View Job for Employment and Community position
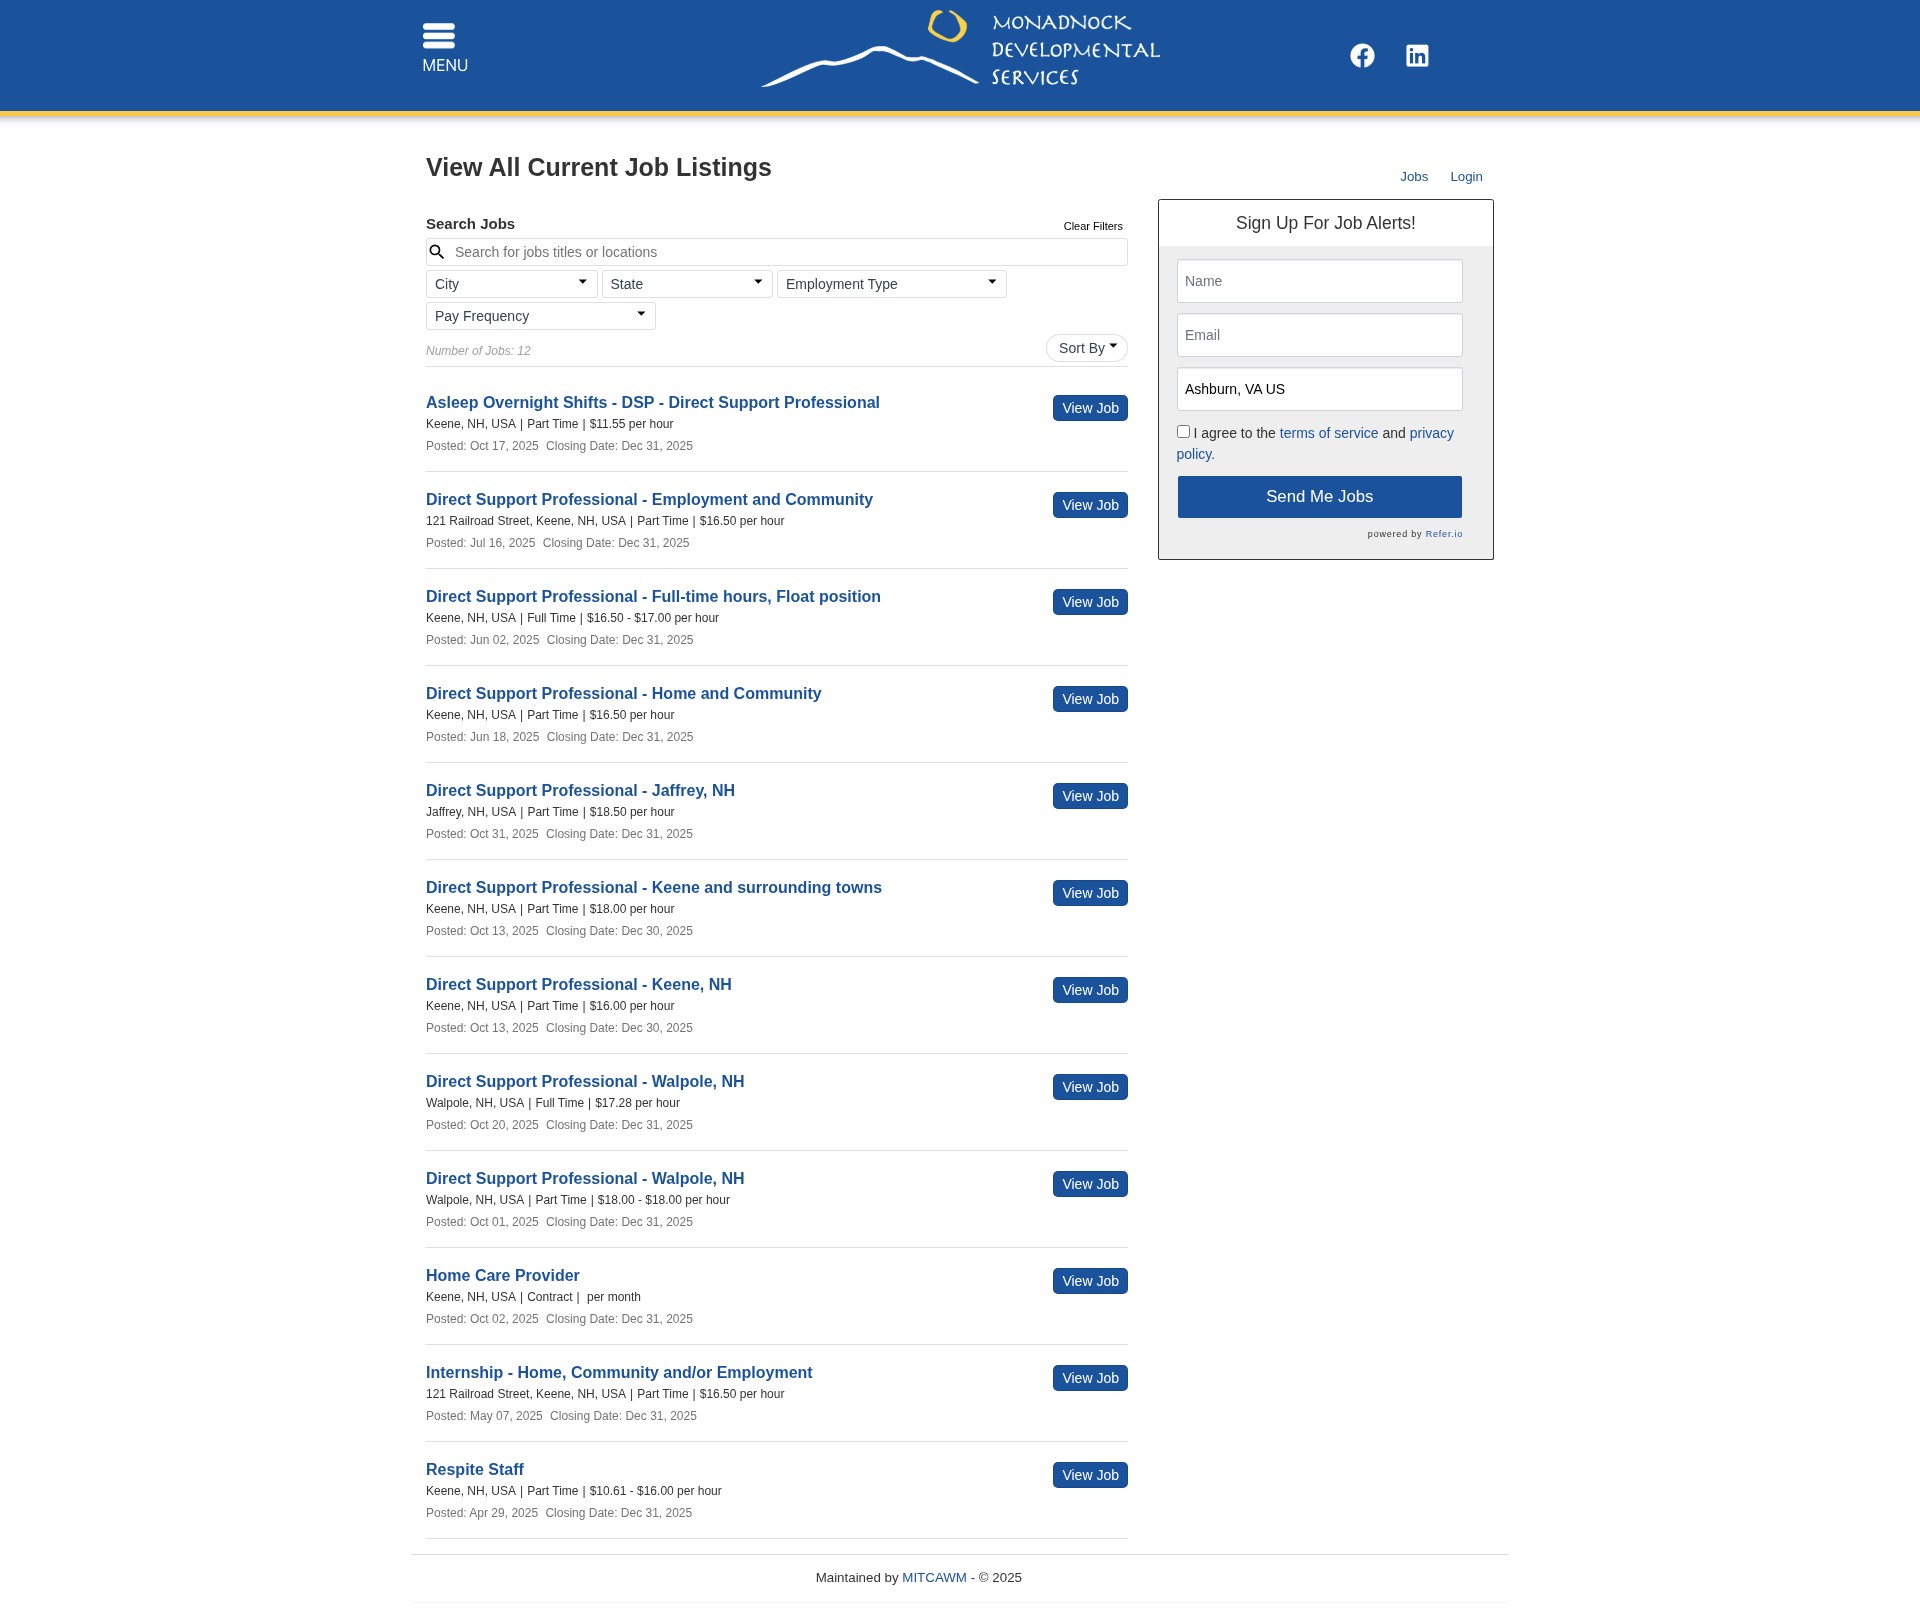Image resolution: width=1920 pixels, height=1622 pixels. [x=1090, y=505]
